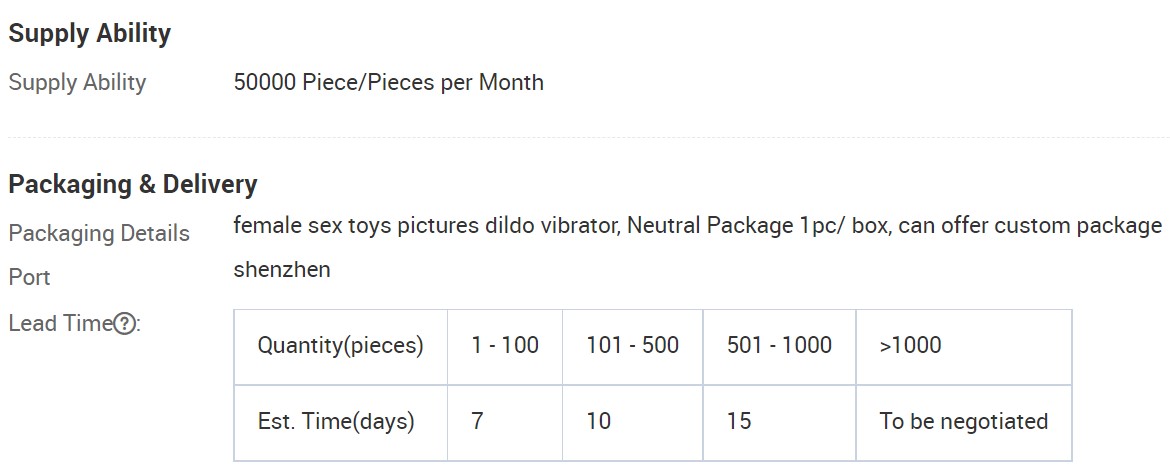Click the Est. Time(days) row header
This screenshot has height=468, width=1170.
(341, 422)
